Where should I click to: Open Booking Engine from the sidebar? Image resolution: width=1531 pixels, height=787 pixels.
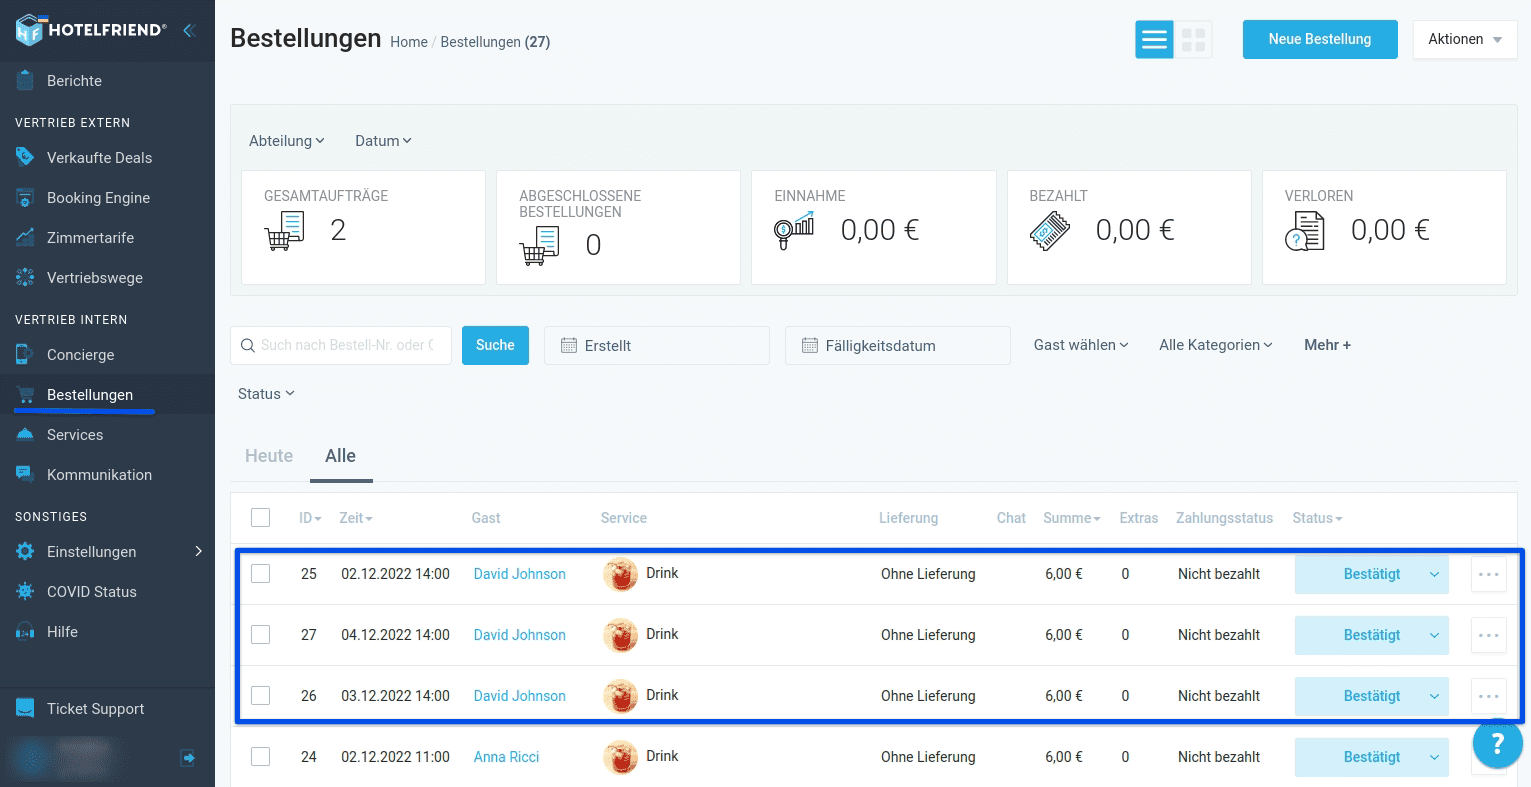point(98,198)
